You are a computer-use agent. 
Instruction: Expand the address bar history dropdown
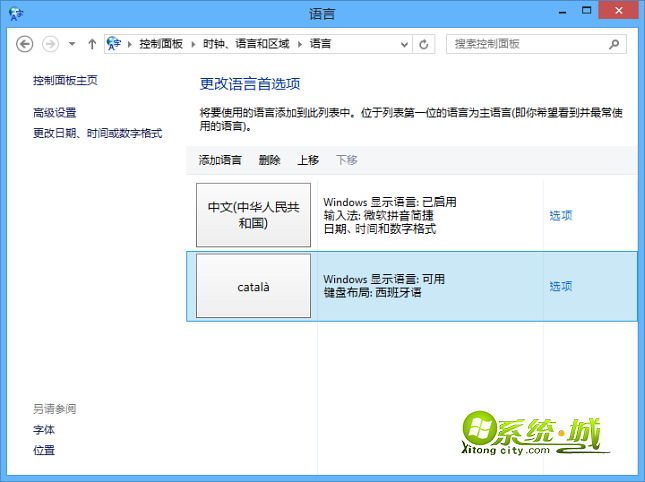(404, 44)
